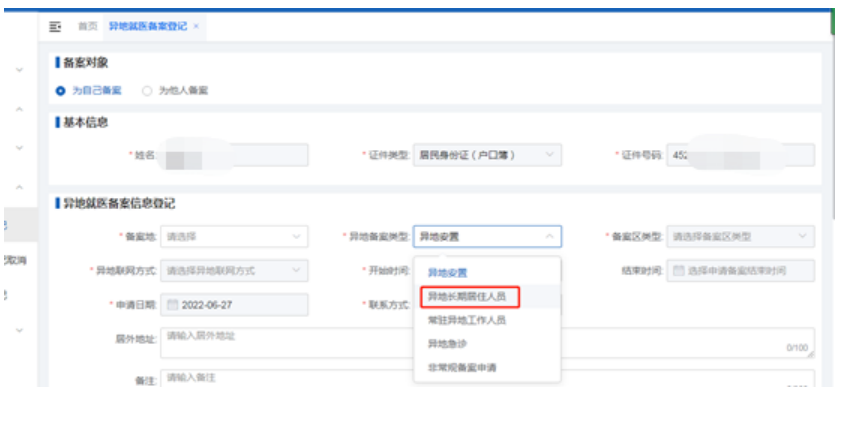Image resolution: width=844 pixels, height=422 pixels.
Task: Select the 为他人备案 radio button
Action: click(x=147, y=90)
